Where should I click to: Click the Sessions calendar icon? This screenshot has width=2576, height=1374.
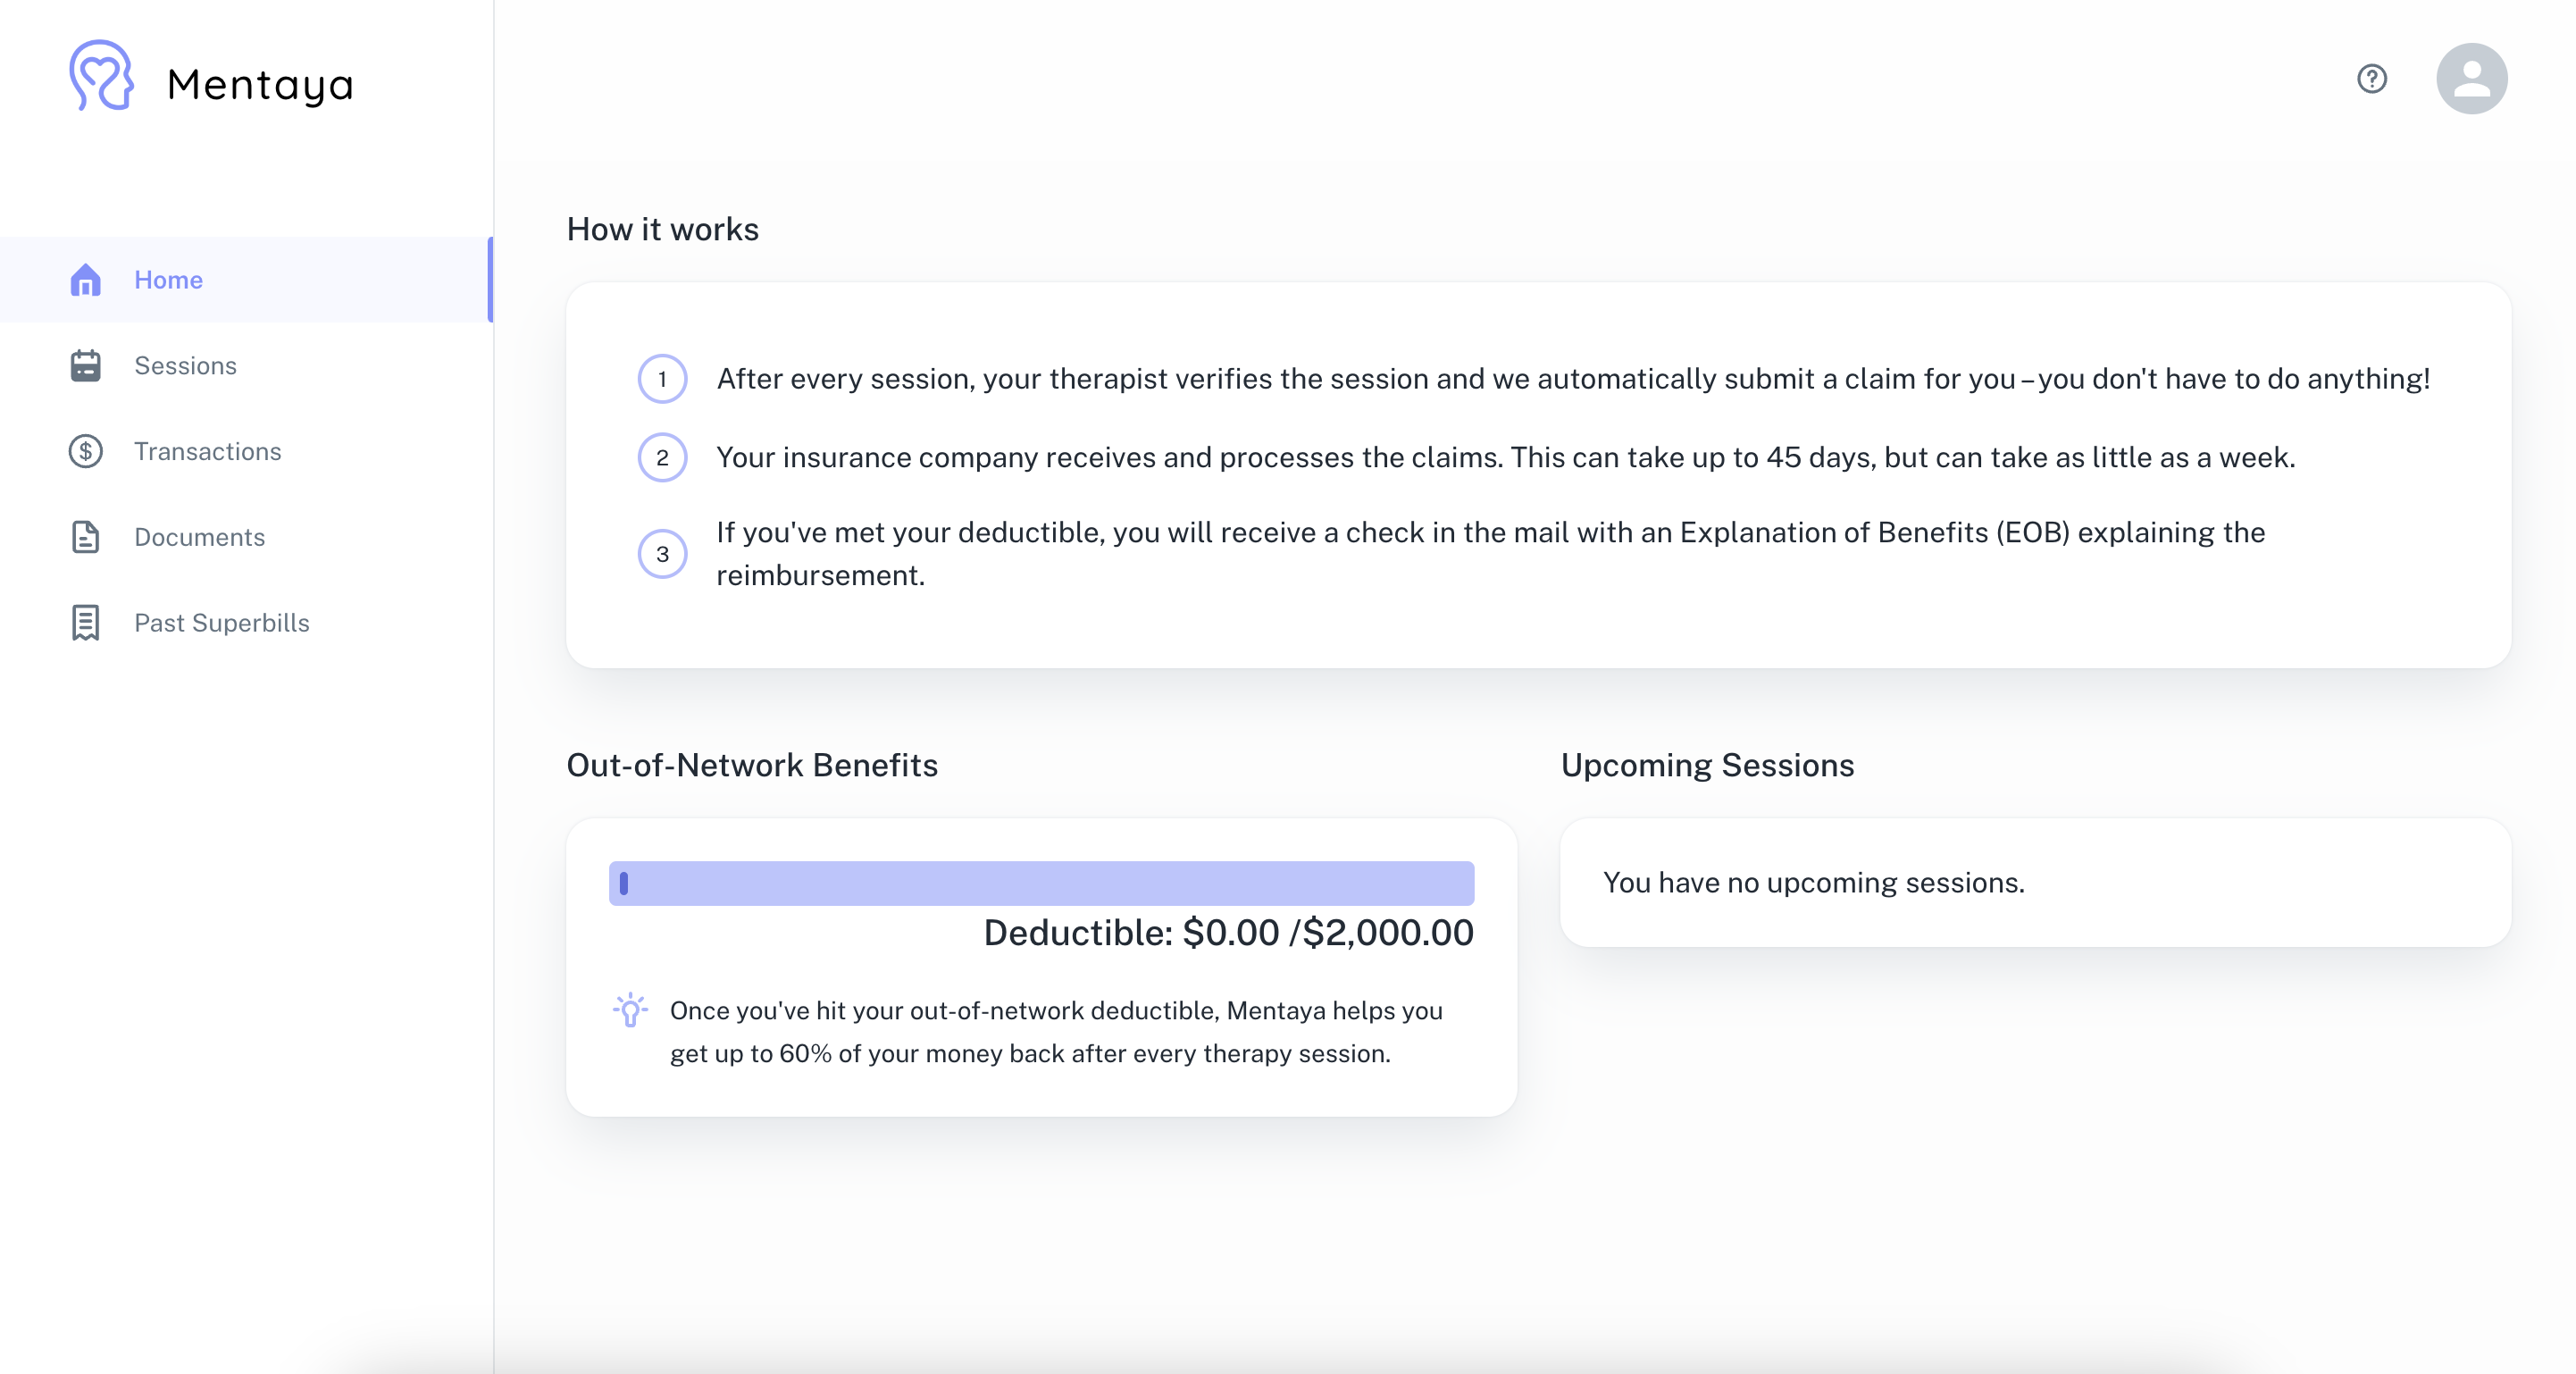point(86,366)
